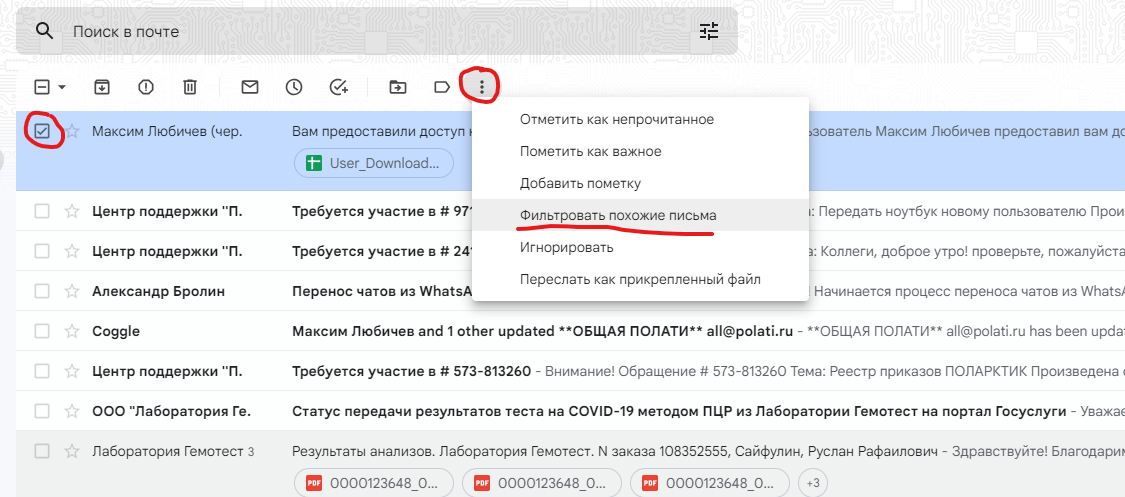Viewport: 1125px width, 497px height.
Task: Click the +3 more attachments chip
Action: coord(813,483)
